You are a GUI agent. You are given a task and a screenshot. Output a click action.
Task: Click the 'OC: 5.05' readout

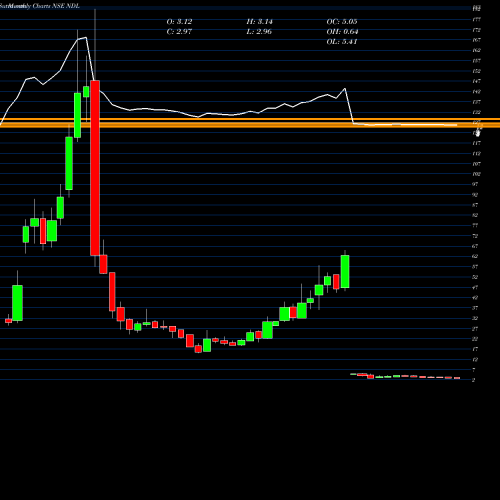pyautogui.click(x=342, y=22)
